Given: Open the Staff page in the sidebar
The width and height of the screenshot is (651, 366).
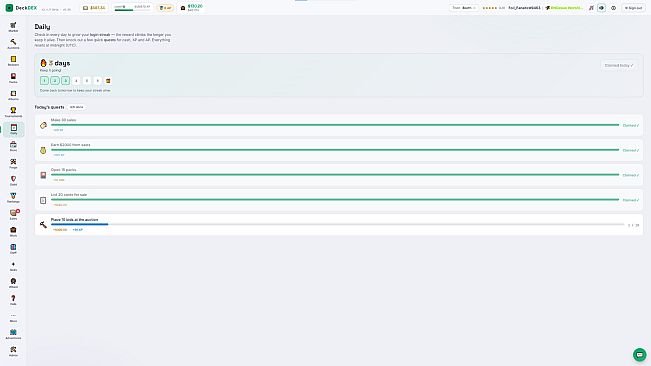Looking at the screenshot, I should (x=13, y=249).
